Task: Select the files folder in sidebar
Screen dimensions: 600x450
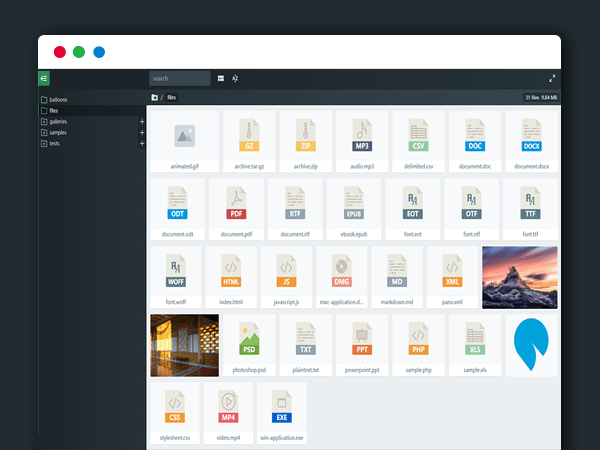Action: point(54,111)
